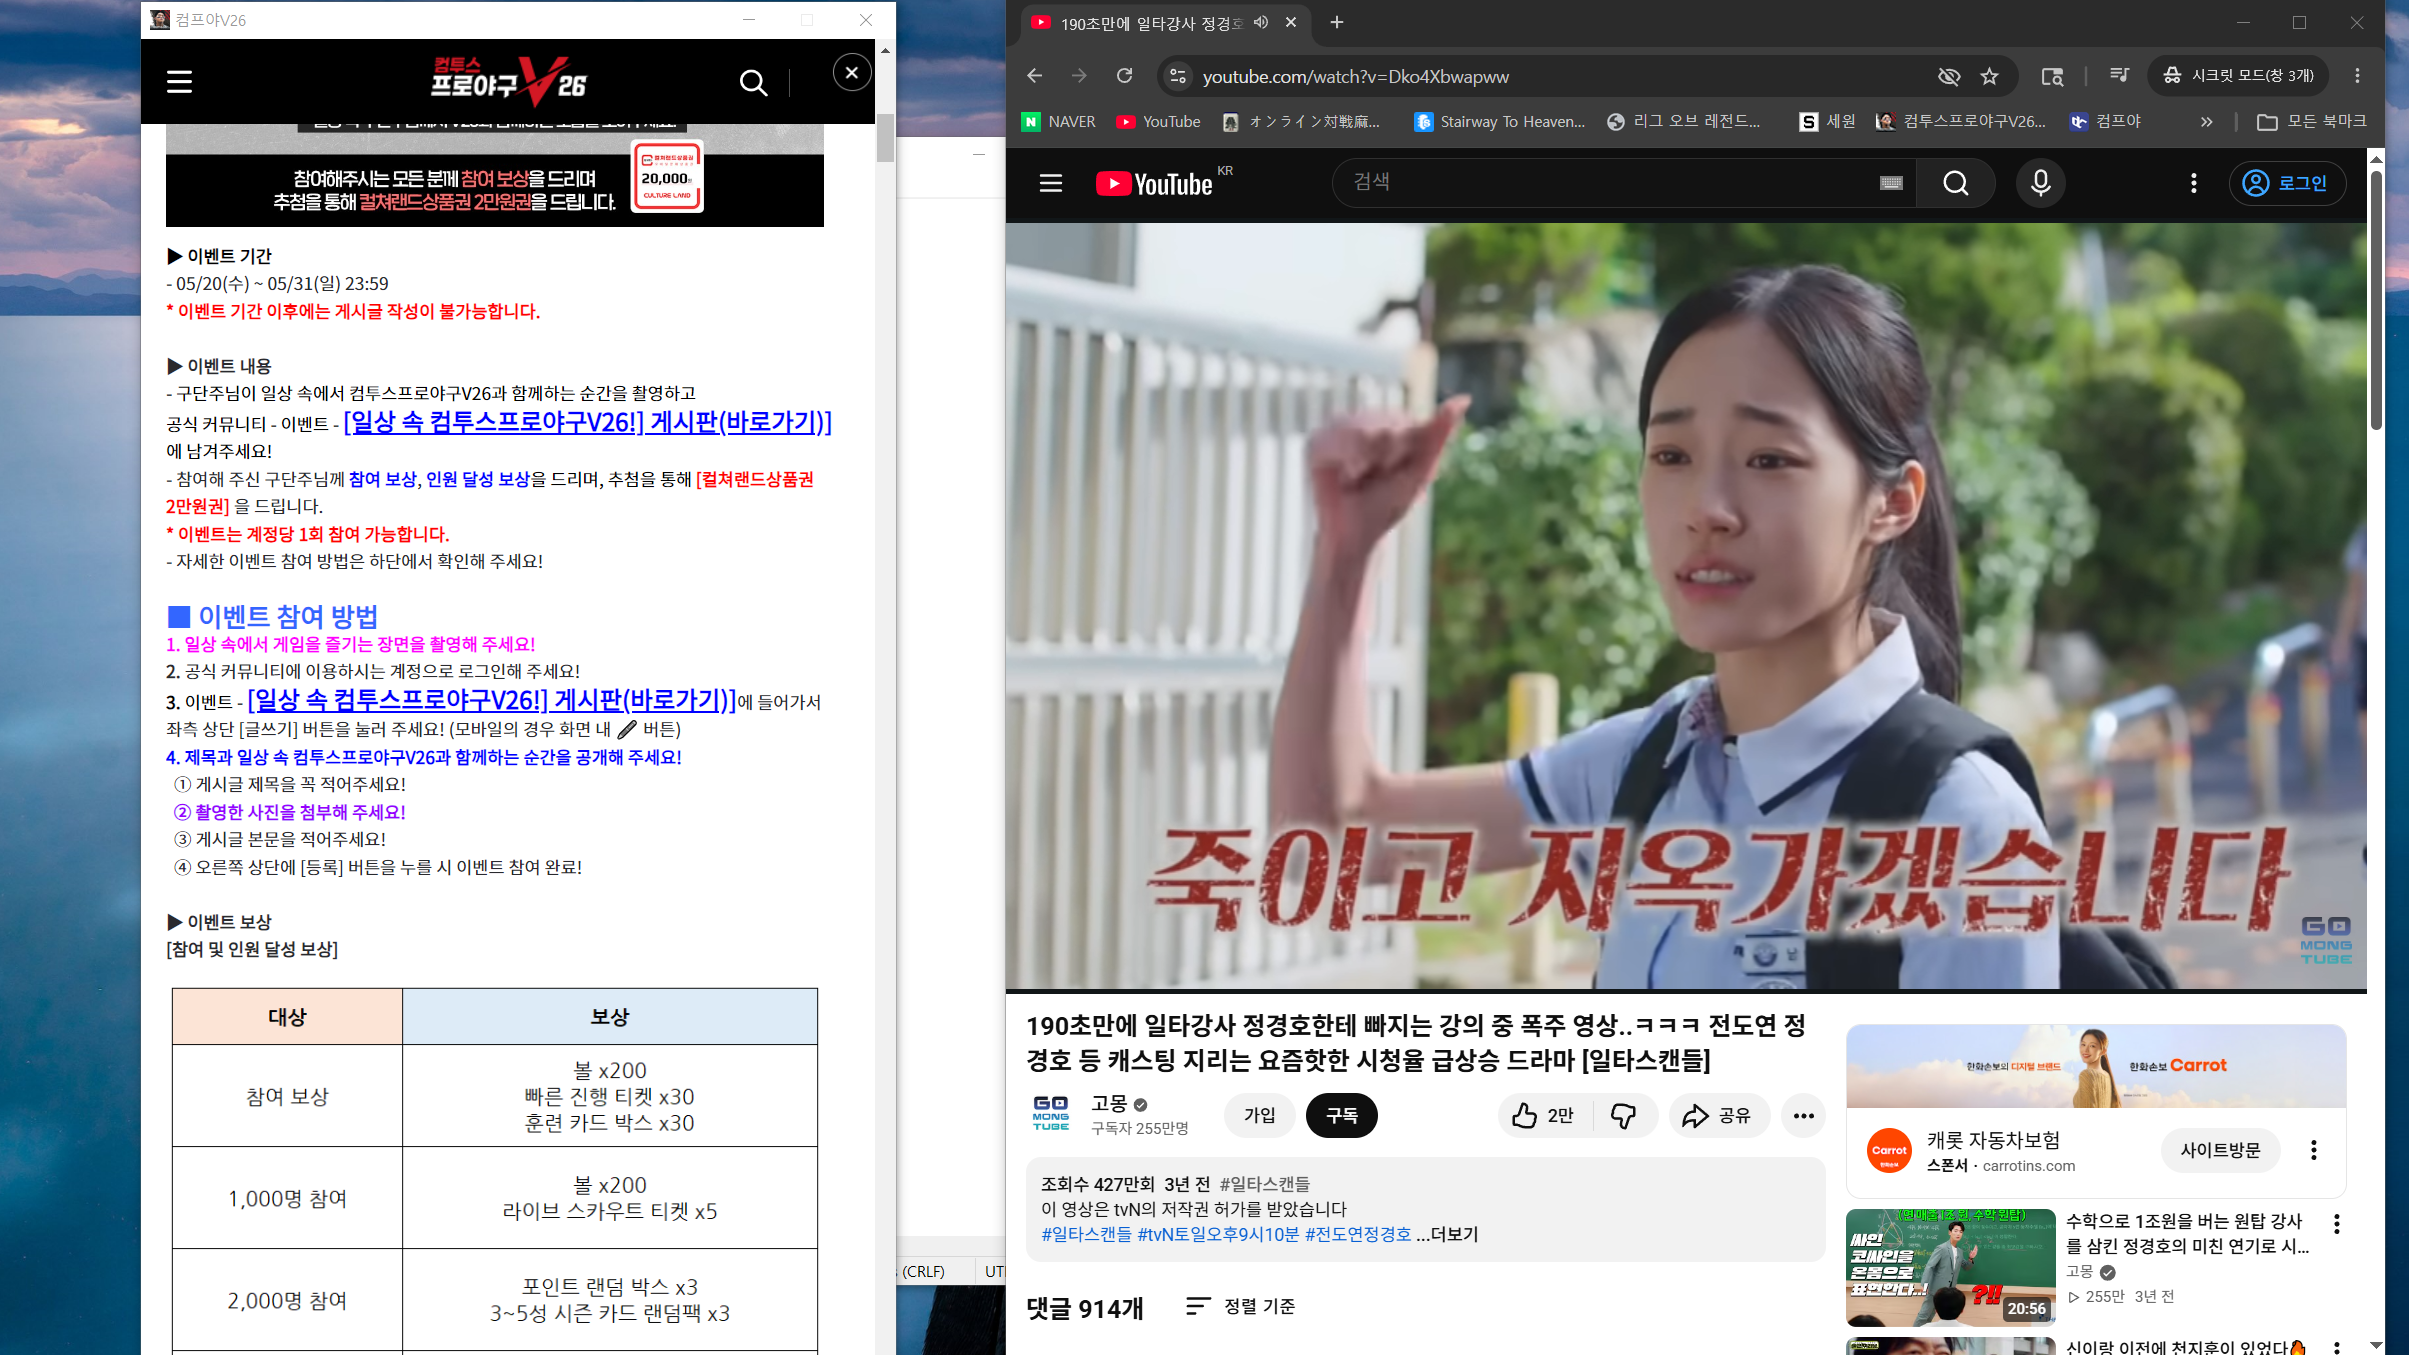Dislike the video

click(x=1624, y=1115)
